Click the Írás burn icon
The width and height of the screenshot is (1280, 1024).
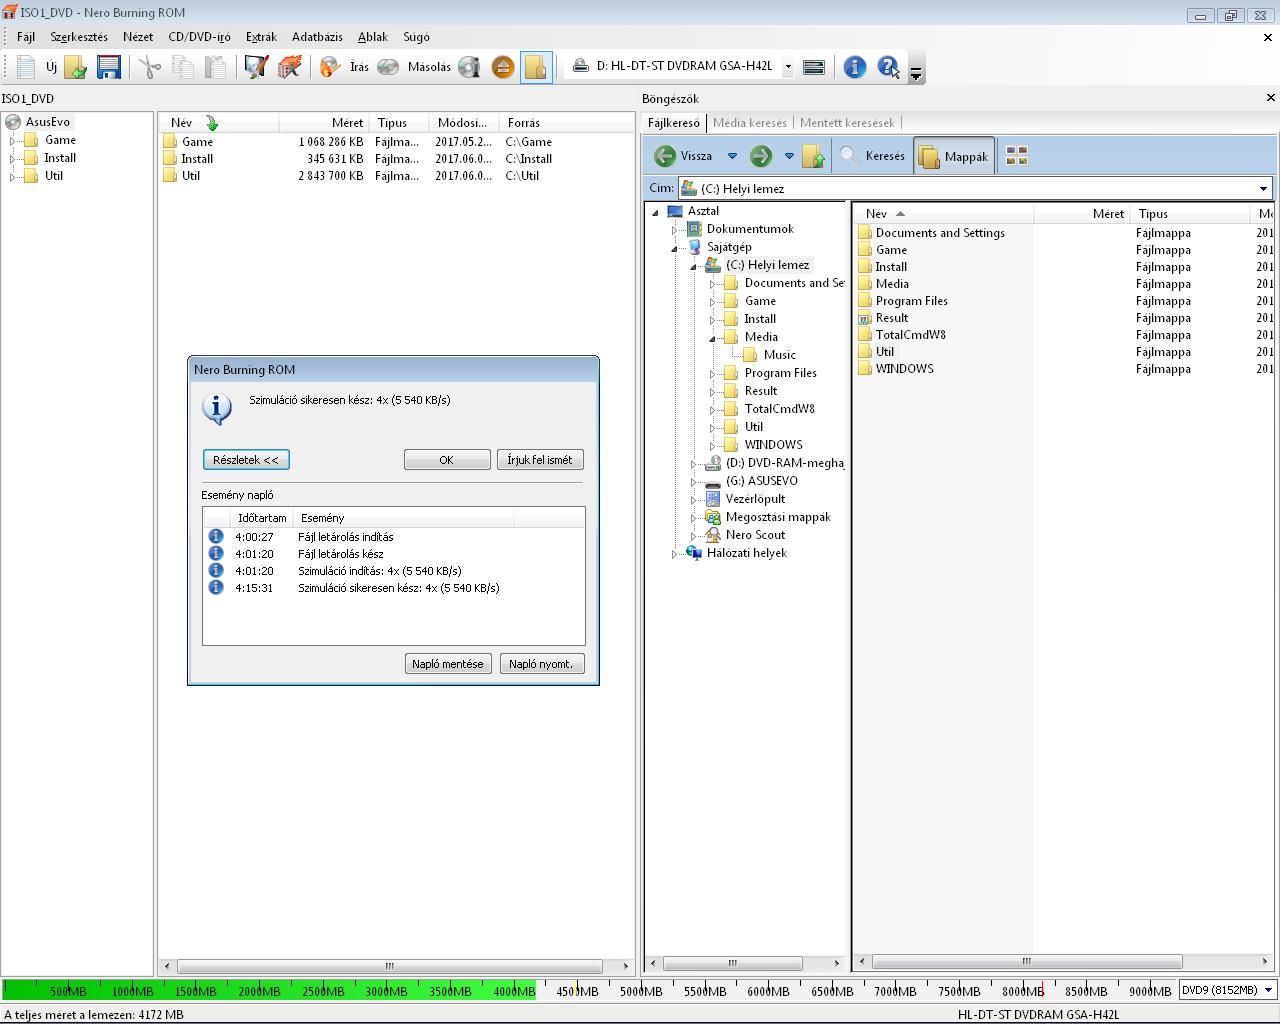330,67
